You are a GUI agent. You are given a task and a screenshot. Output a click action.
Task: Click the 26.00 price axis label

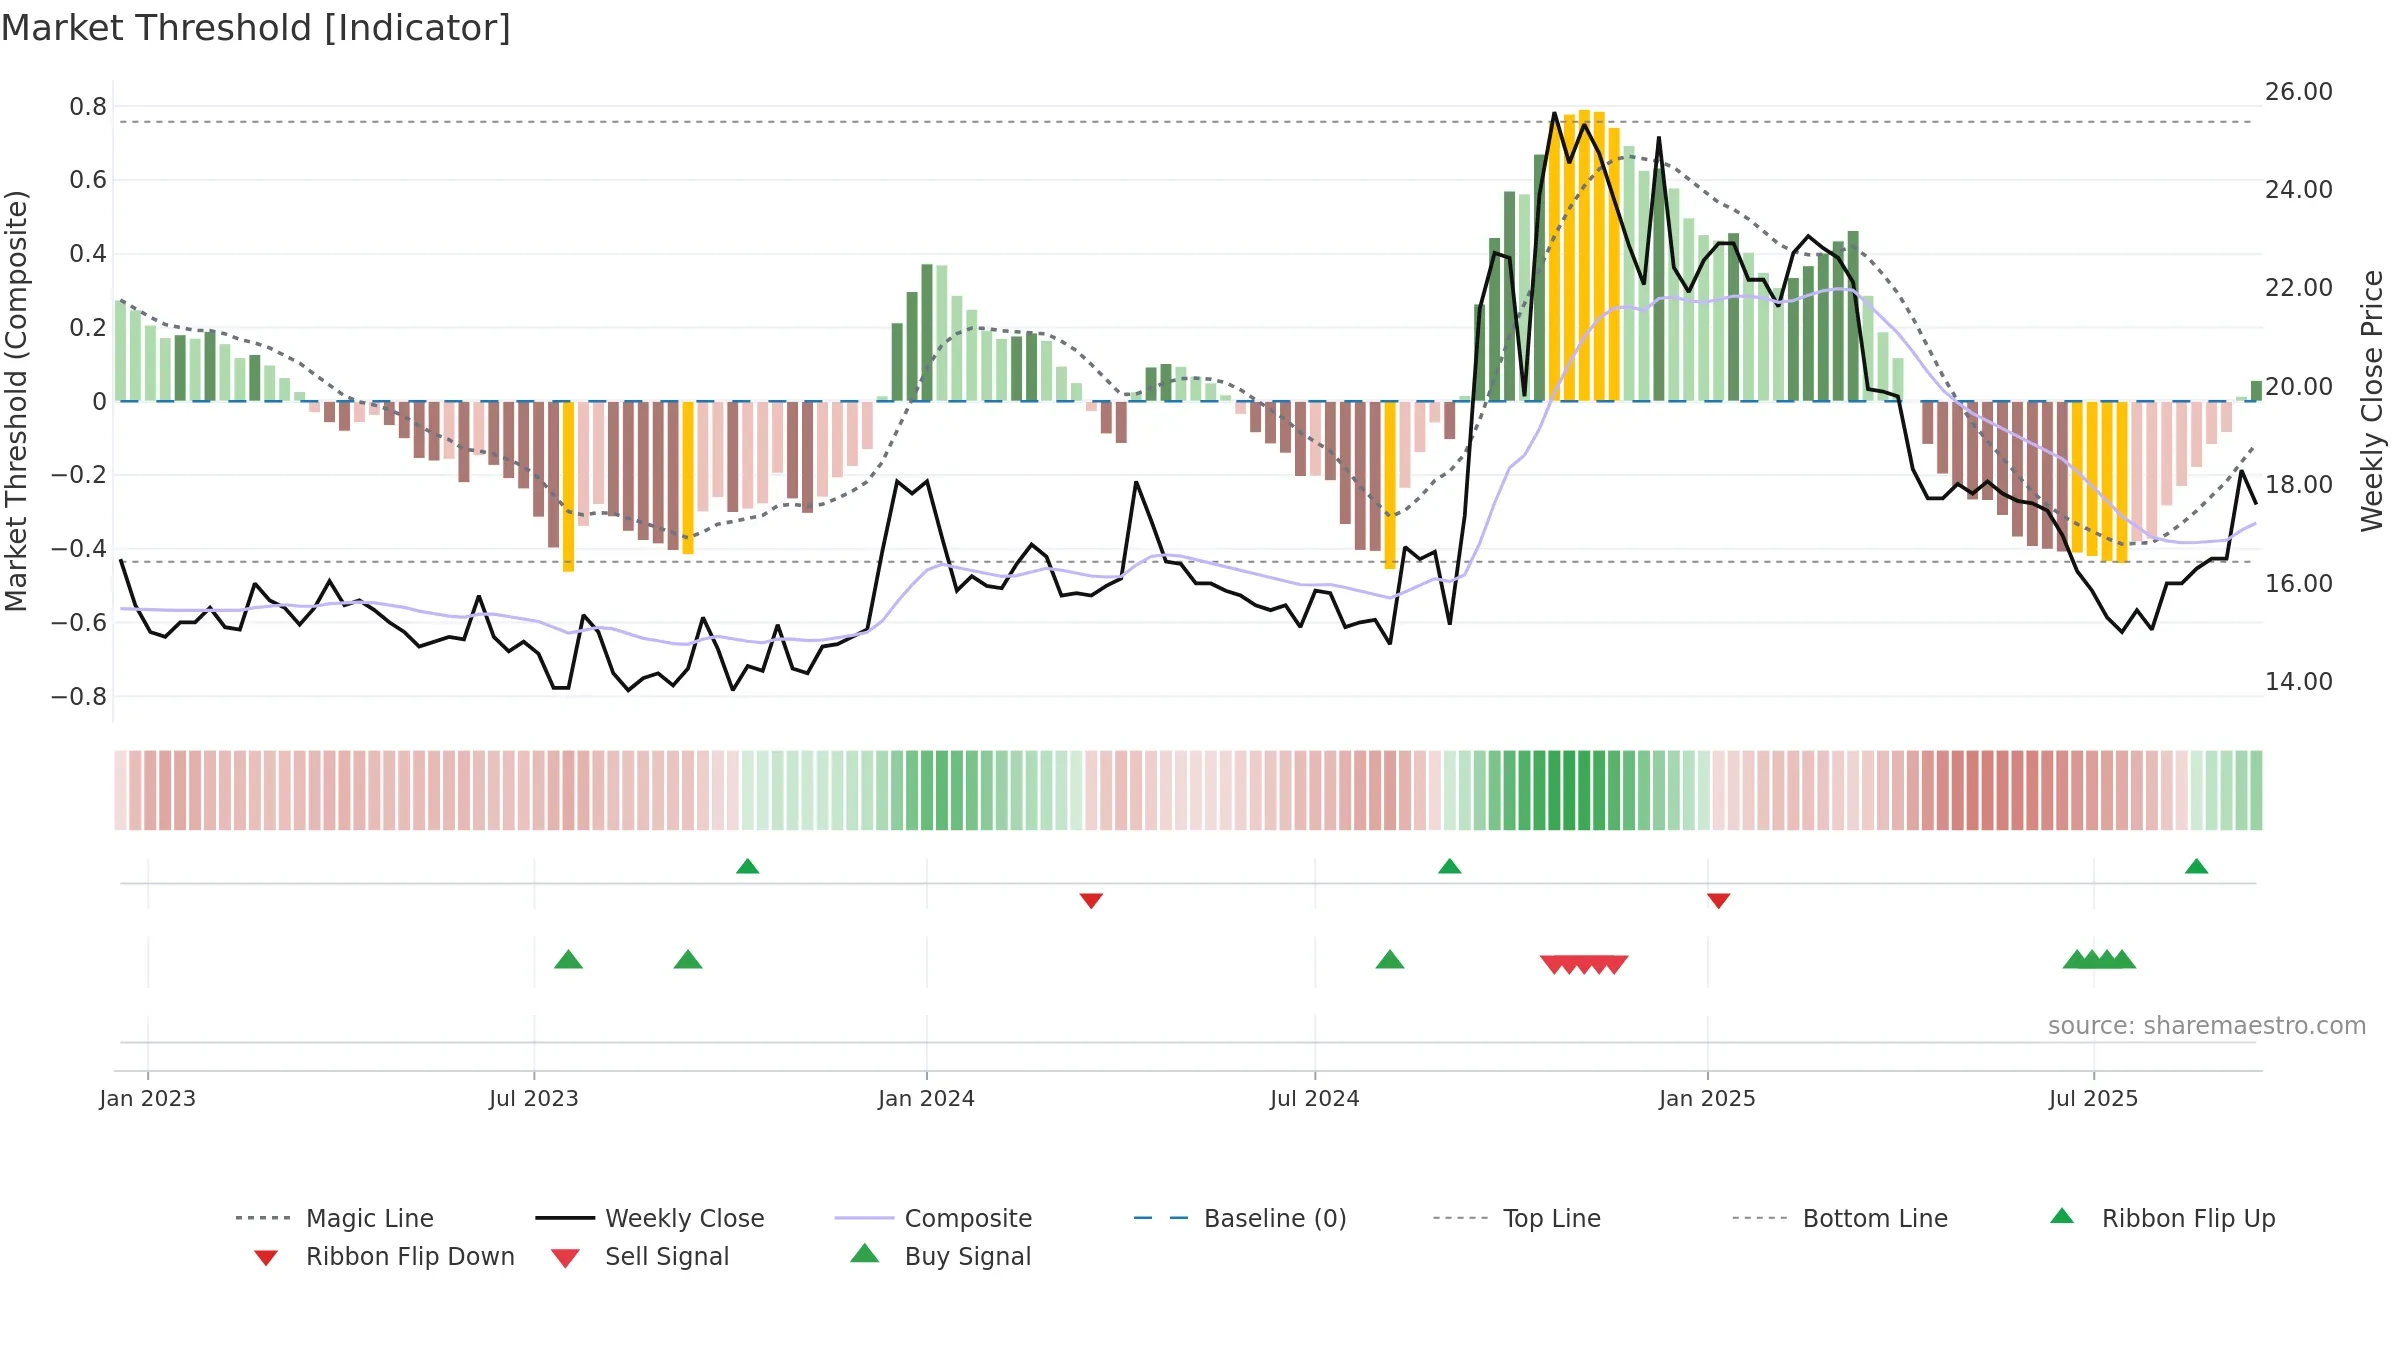pyautogui.click(x=2299, y=92)
